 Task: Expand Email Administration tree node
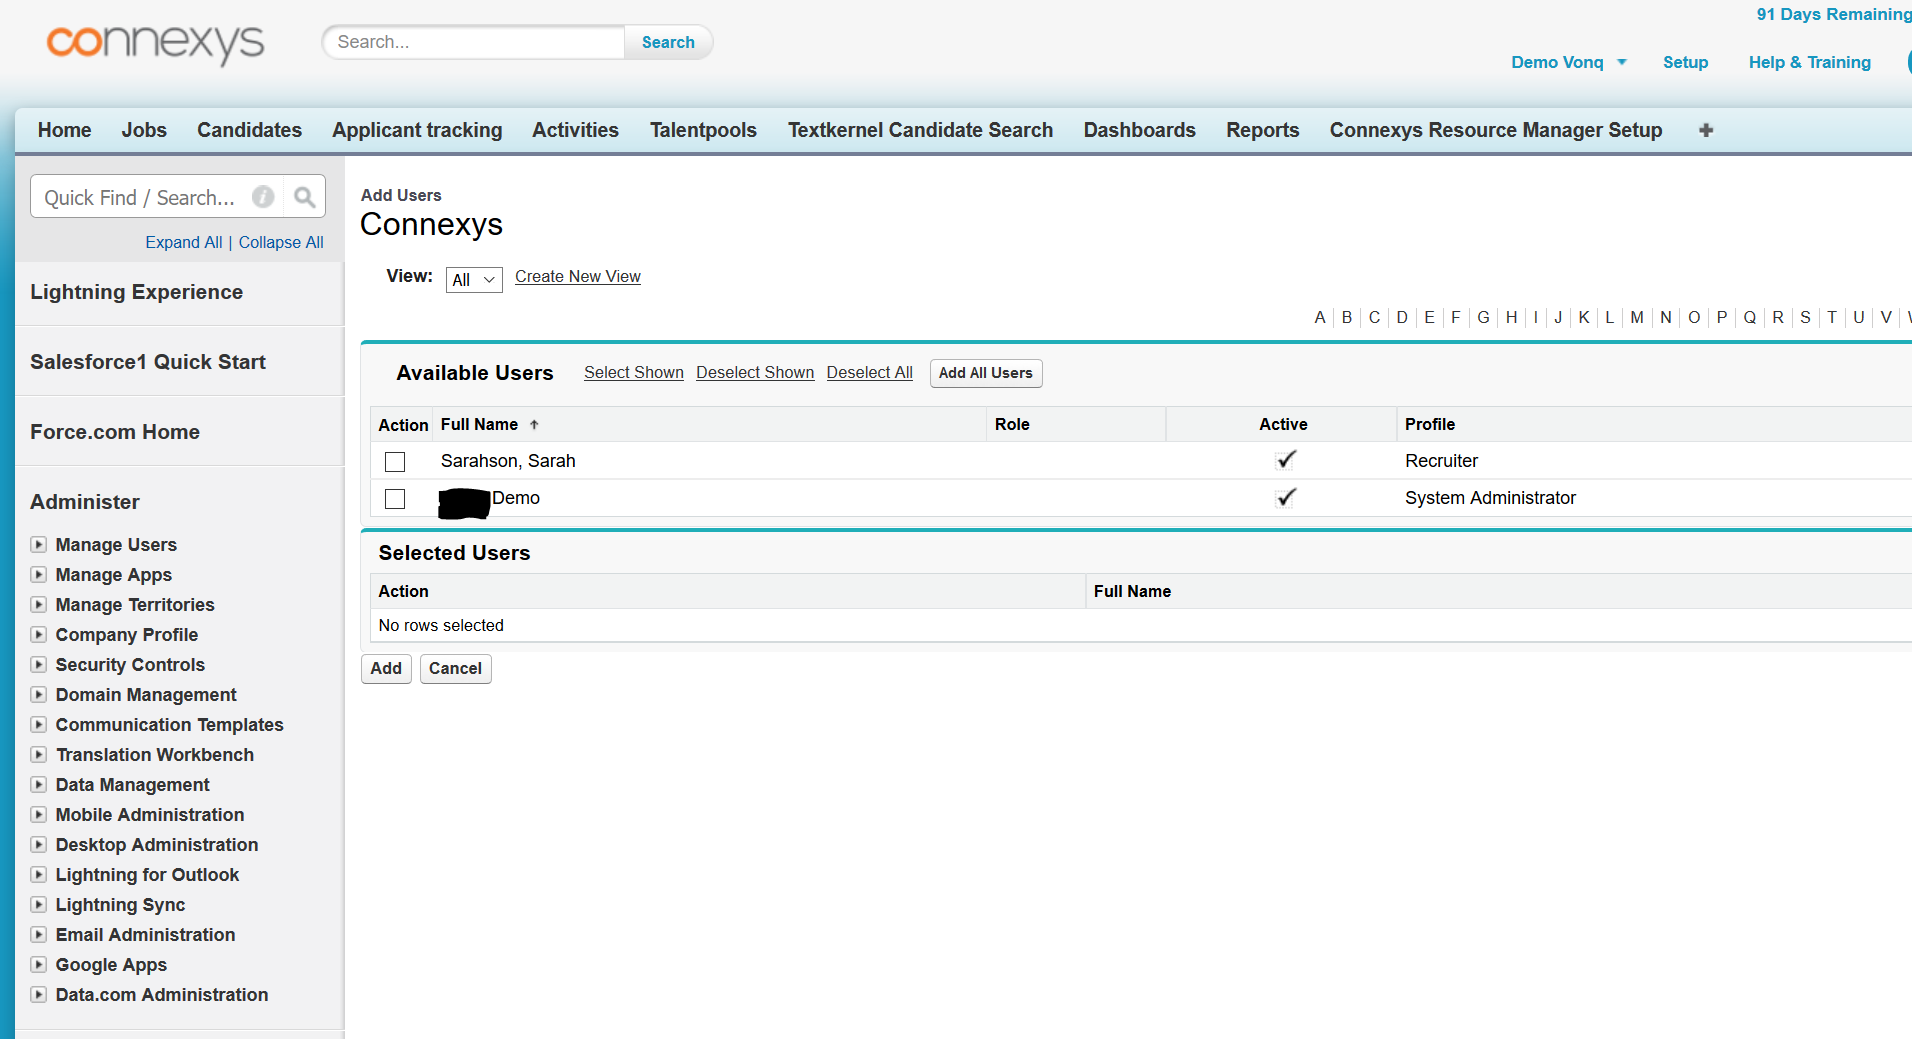[x=39, y=935]
